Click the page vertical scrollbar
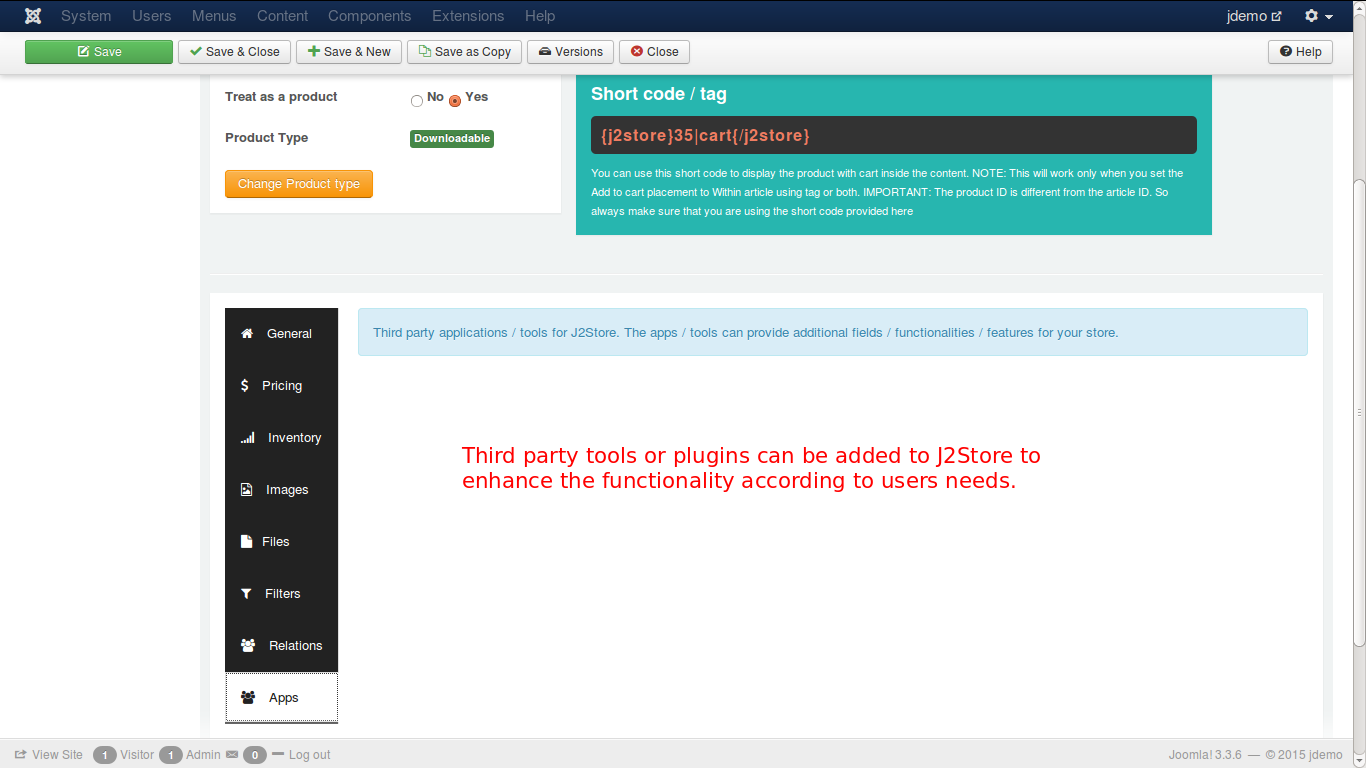The width and height of the screenshot is (1366, 768). 1358,410
